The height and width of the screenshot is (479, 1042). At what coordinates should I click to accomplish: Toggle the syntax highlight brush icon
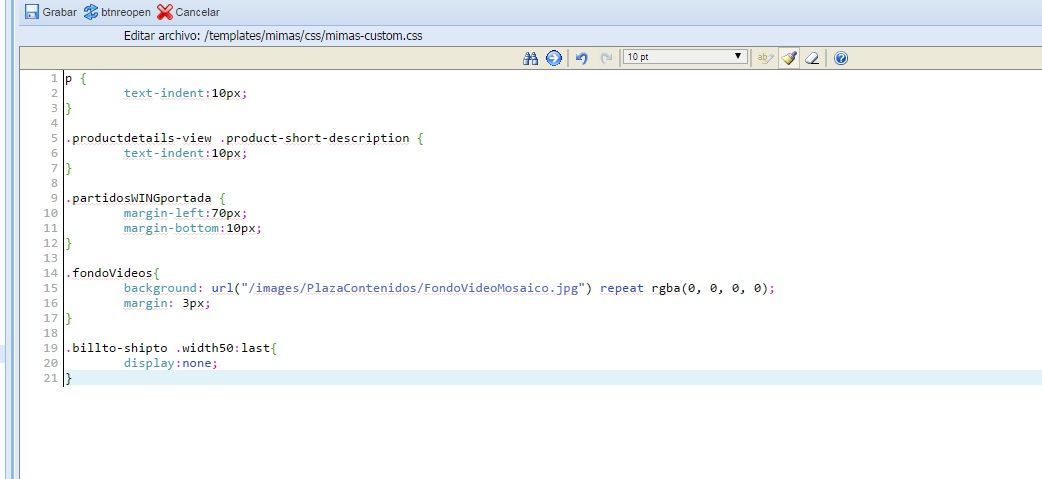click(x=789, y=58)
